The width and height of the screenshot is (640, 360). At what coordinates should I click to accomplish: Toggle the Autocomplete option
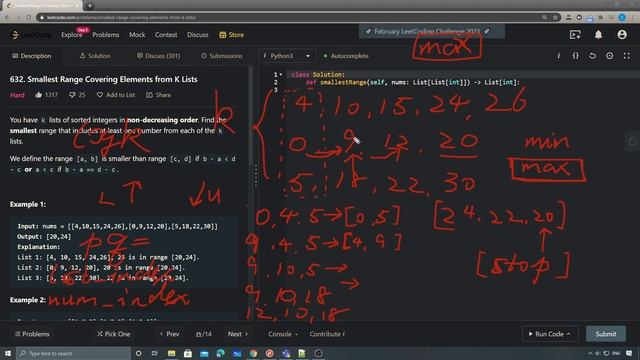(x=346, y=56)
